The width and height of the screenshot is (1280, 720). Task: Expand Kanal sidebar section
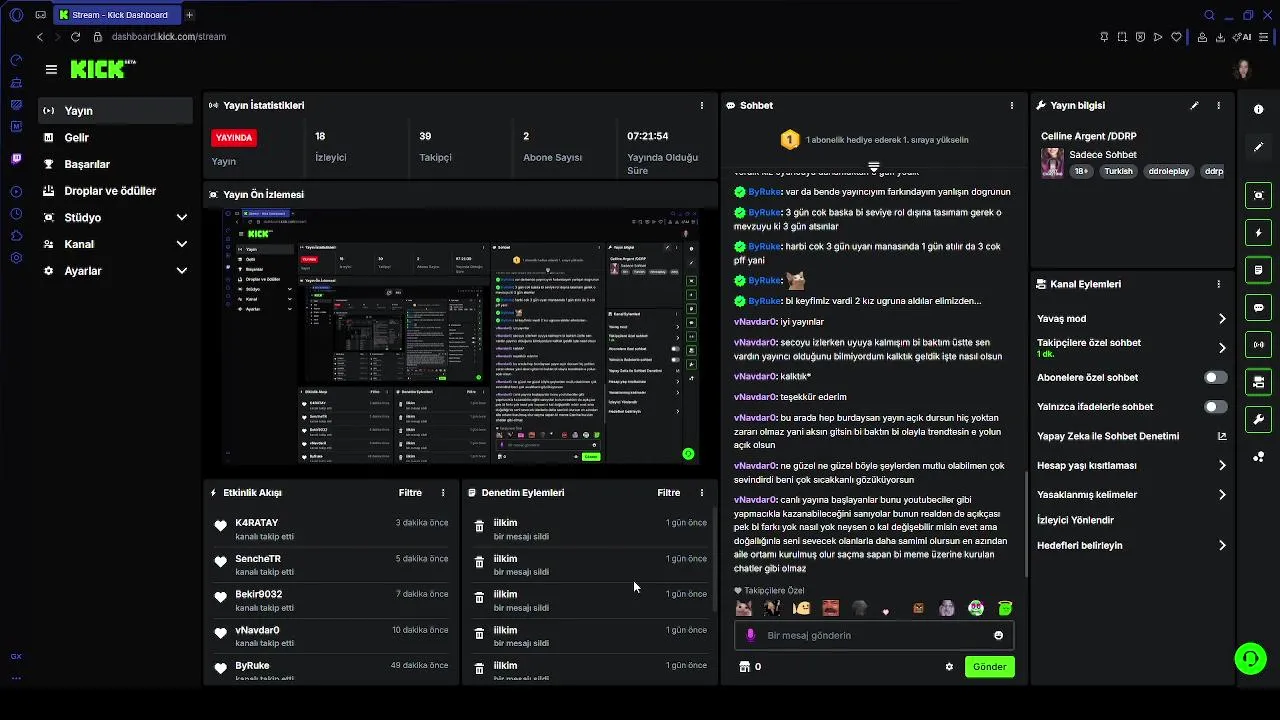pos(182,244)
